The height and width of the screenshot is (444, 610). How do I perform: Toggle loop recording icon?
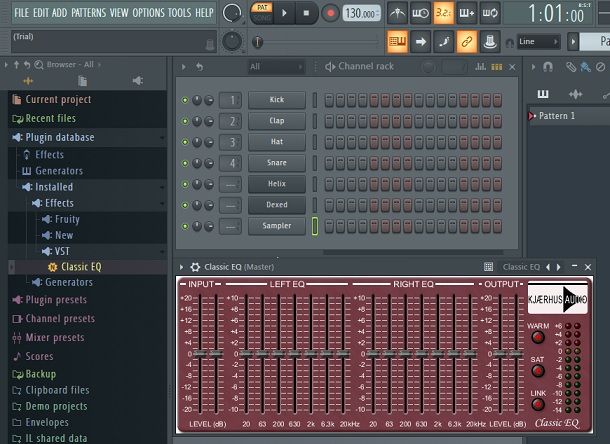pyautogui.click(x=490, y=13)
